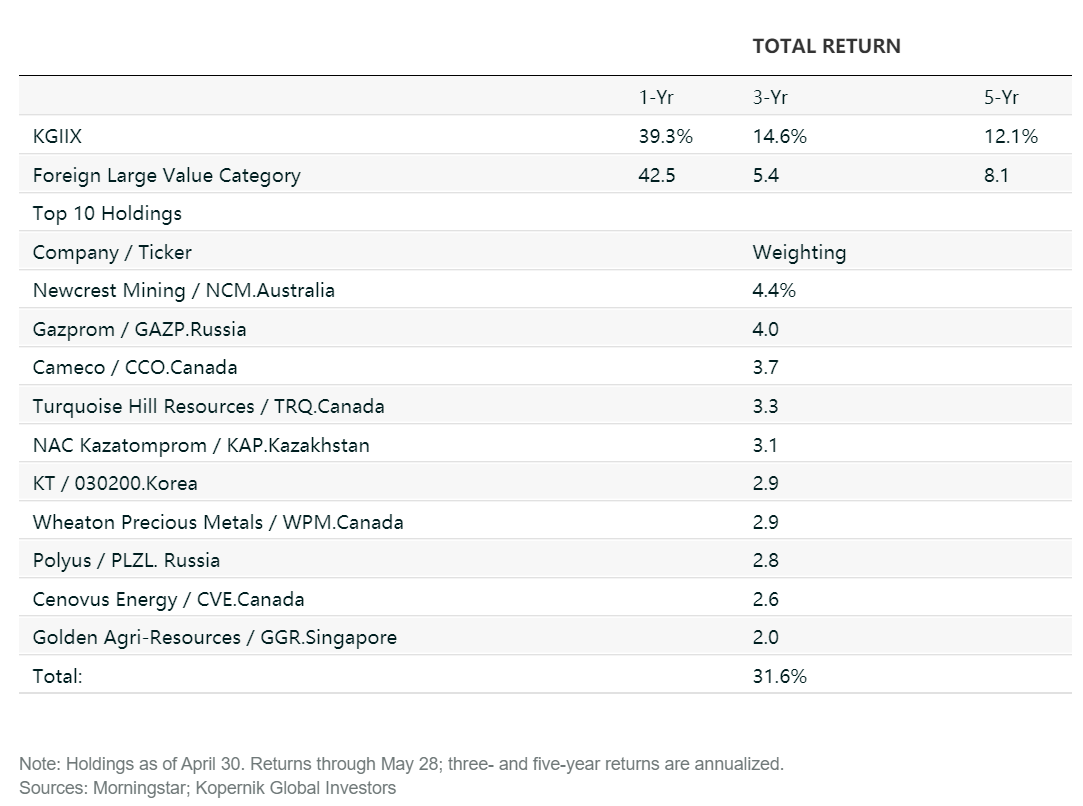Click KGIIX 1-Yr value 39.3%
Image resolution: width=1083 pixels, height=806 pixels.
point(665,136)
